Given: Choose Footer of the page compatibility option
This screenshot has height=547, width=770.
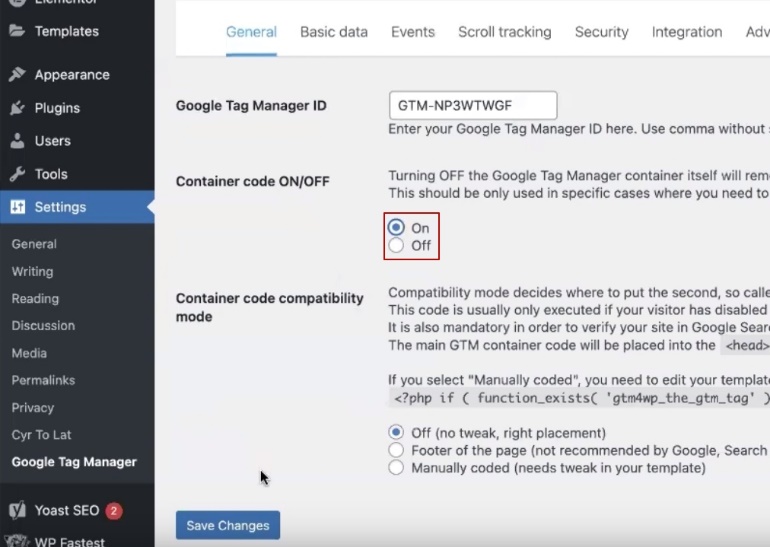Looking at the screenshot, I should coord(397,451).
